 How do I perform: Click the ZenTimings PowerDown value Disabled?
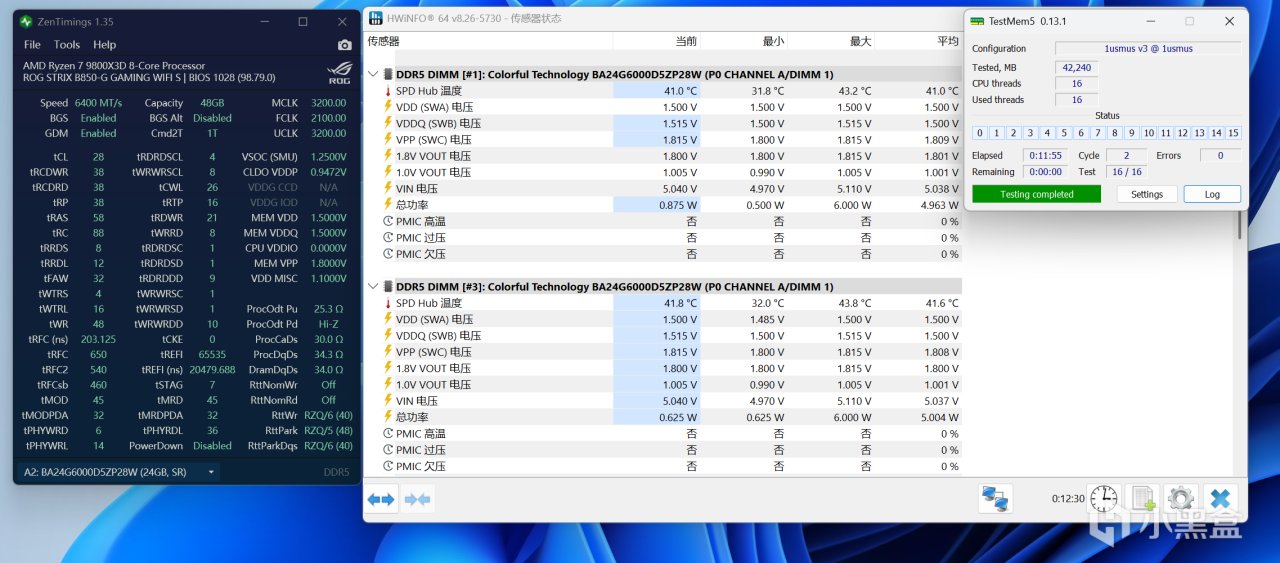coord(212,446)
